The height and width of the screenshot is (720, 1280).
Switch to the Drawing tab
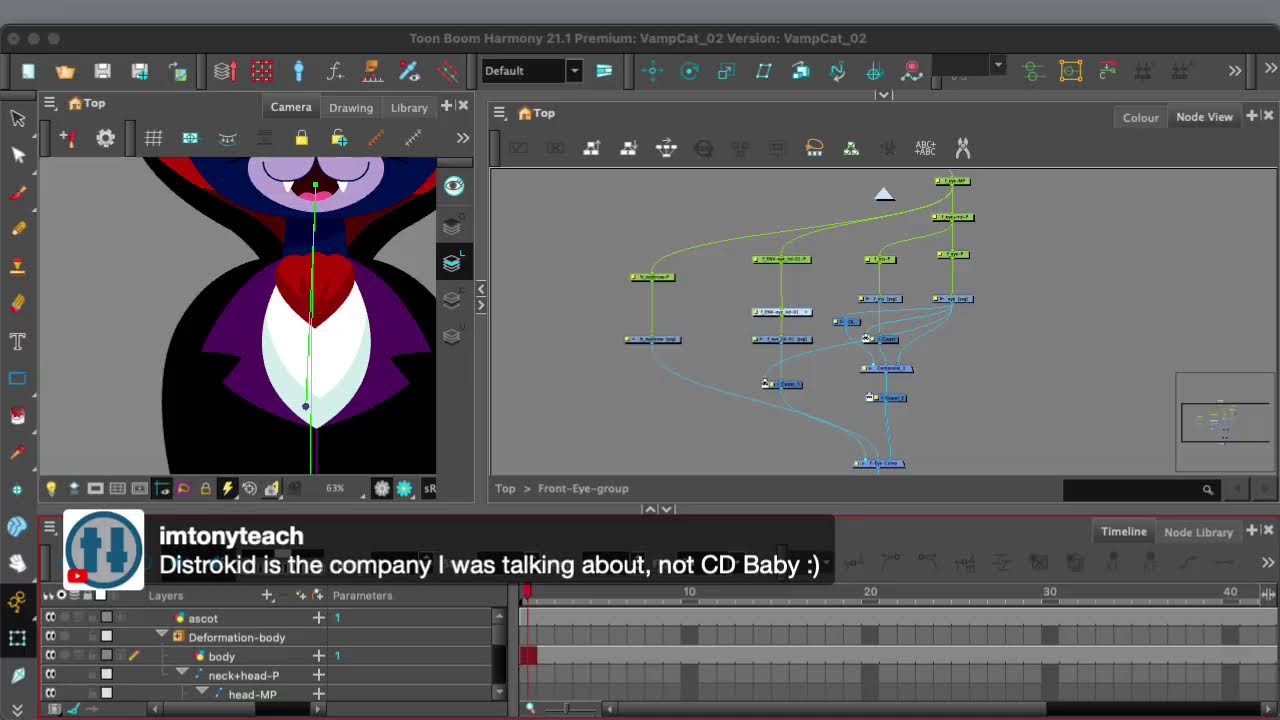coord(351,107)
